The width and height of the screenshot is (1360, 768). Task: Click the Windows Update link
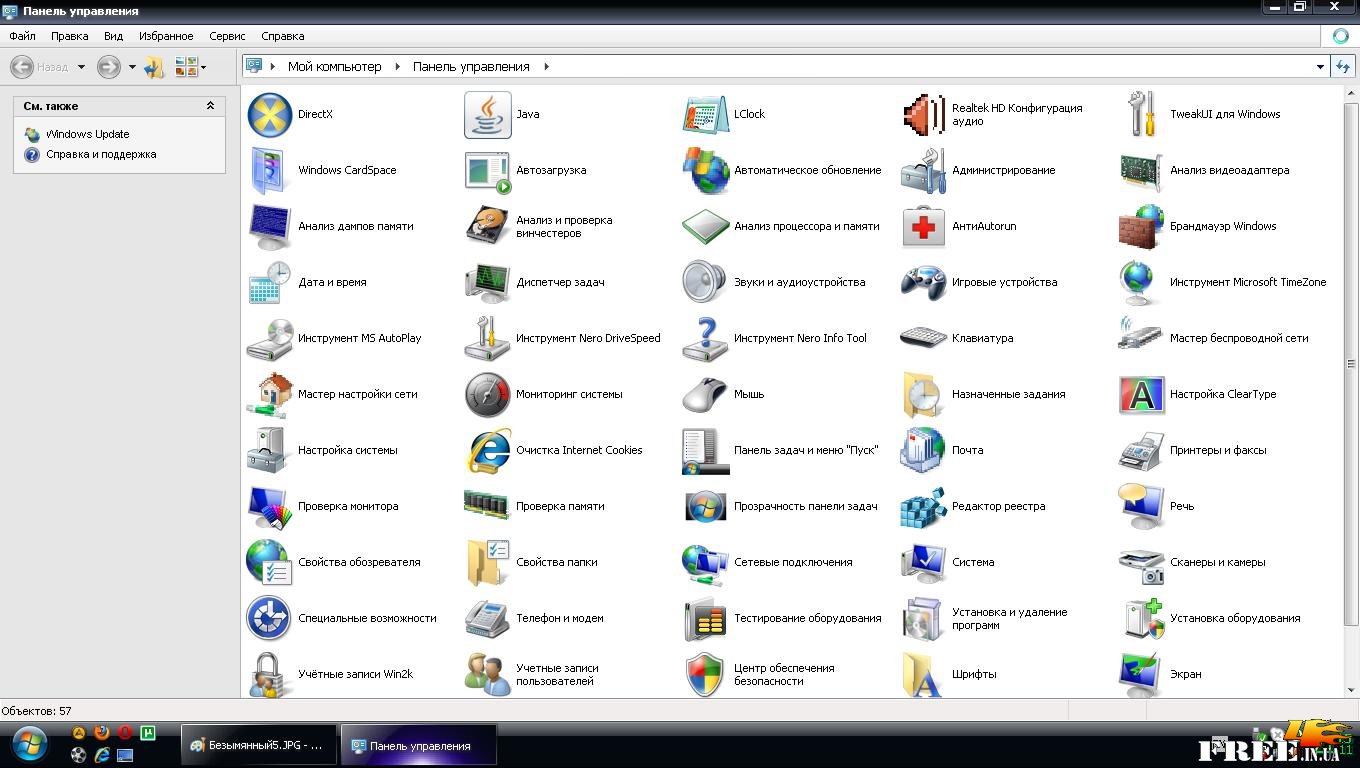click(87, 134)
